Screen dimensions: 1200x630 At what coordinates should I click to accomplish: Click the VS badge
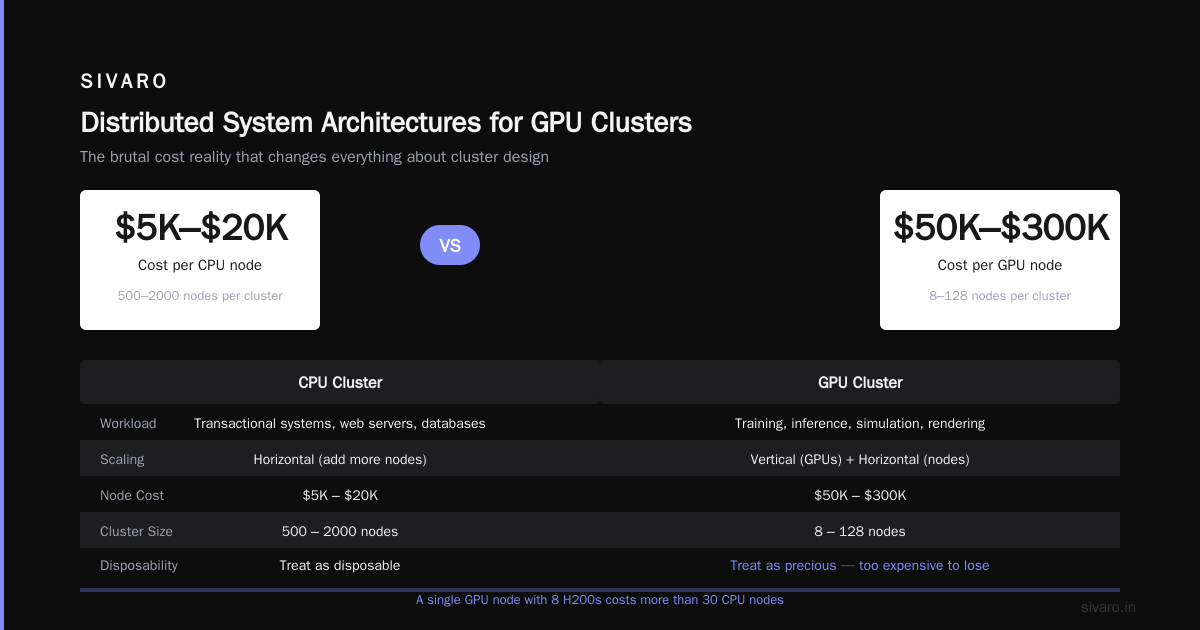(x=450, y=245)
